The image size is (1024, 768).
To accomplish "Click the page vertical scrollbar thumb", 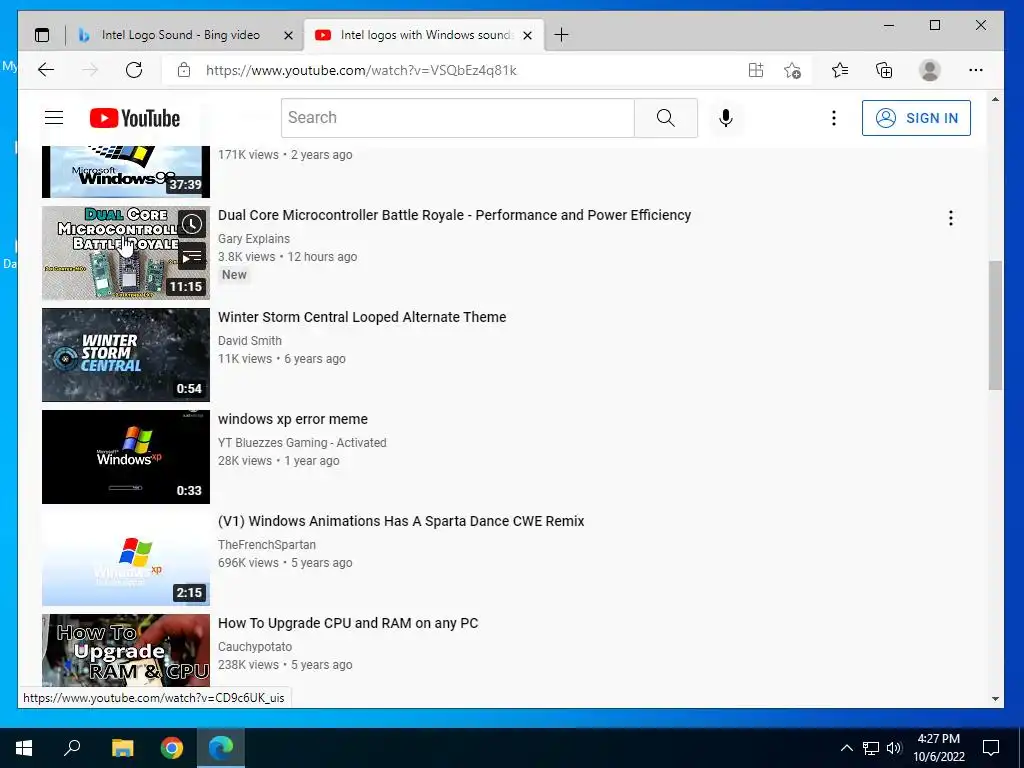I will coord(995,325).
